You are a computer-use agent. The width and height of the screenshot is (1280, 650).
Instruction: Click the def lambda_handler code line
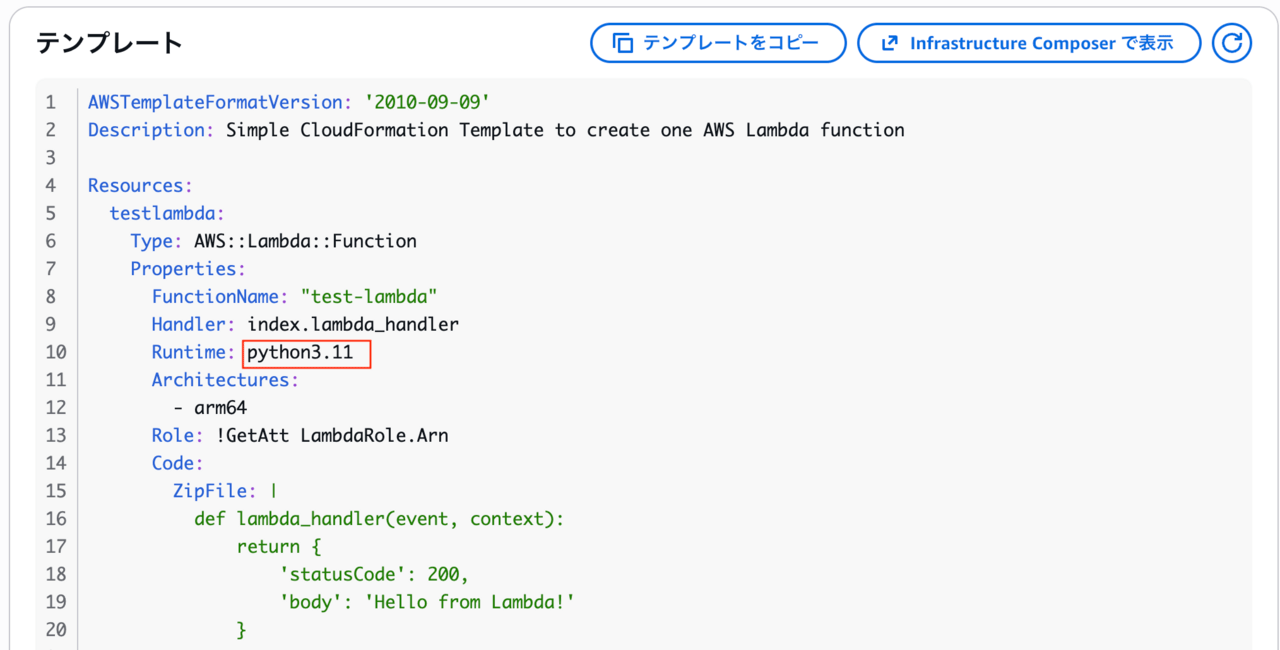380,519
